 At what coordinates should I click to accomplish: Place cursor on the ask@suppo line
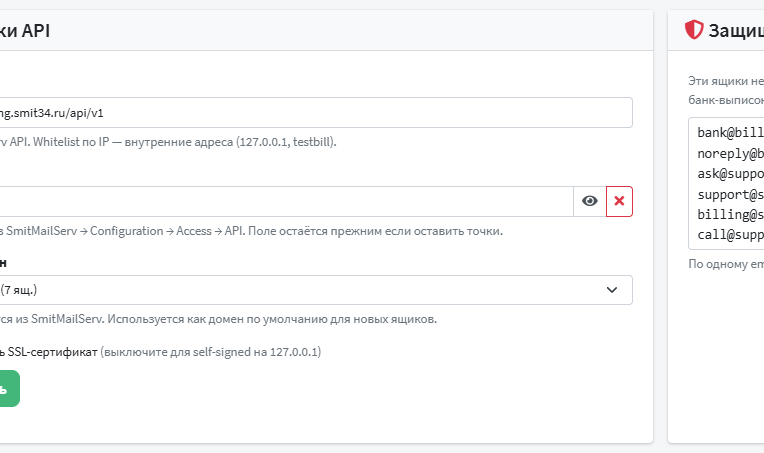tap(730, 174)
